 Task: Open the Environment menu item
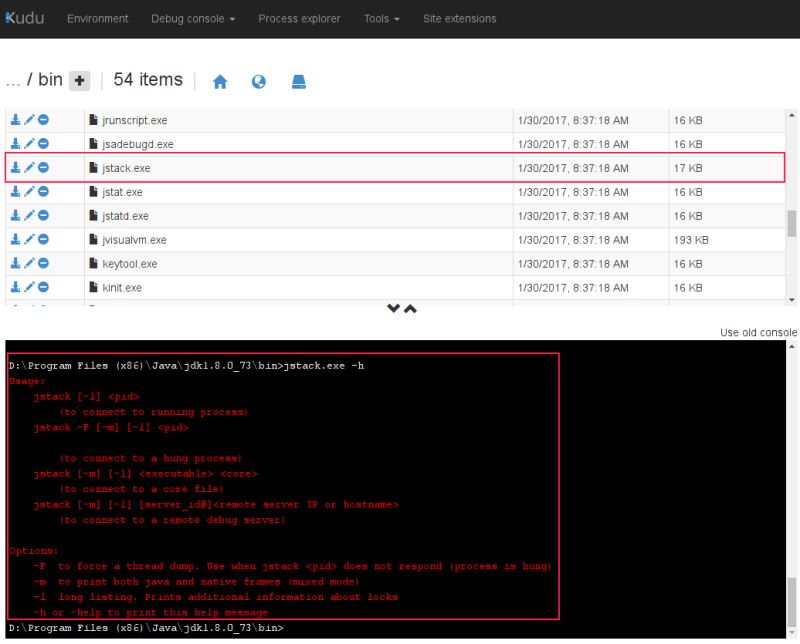(97, 18)
